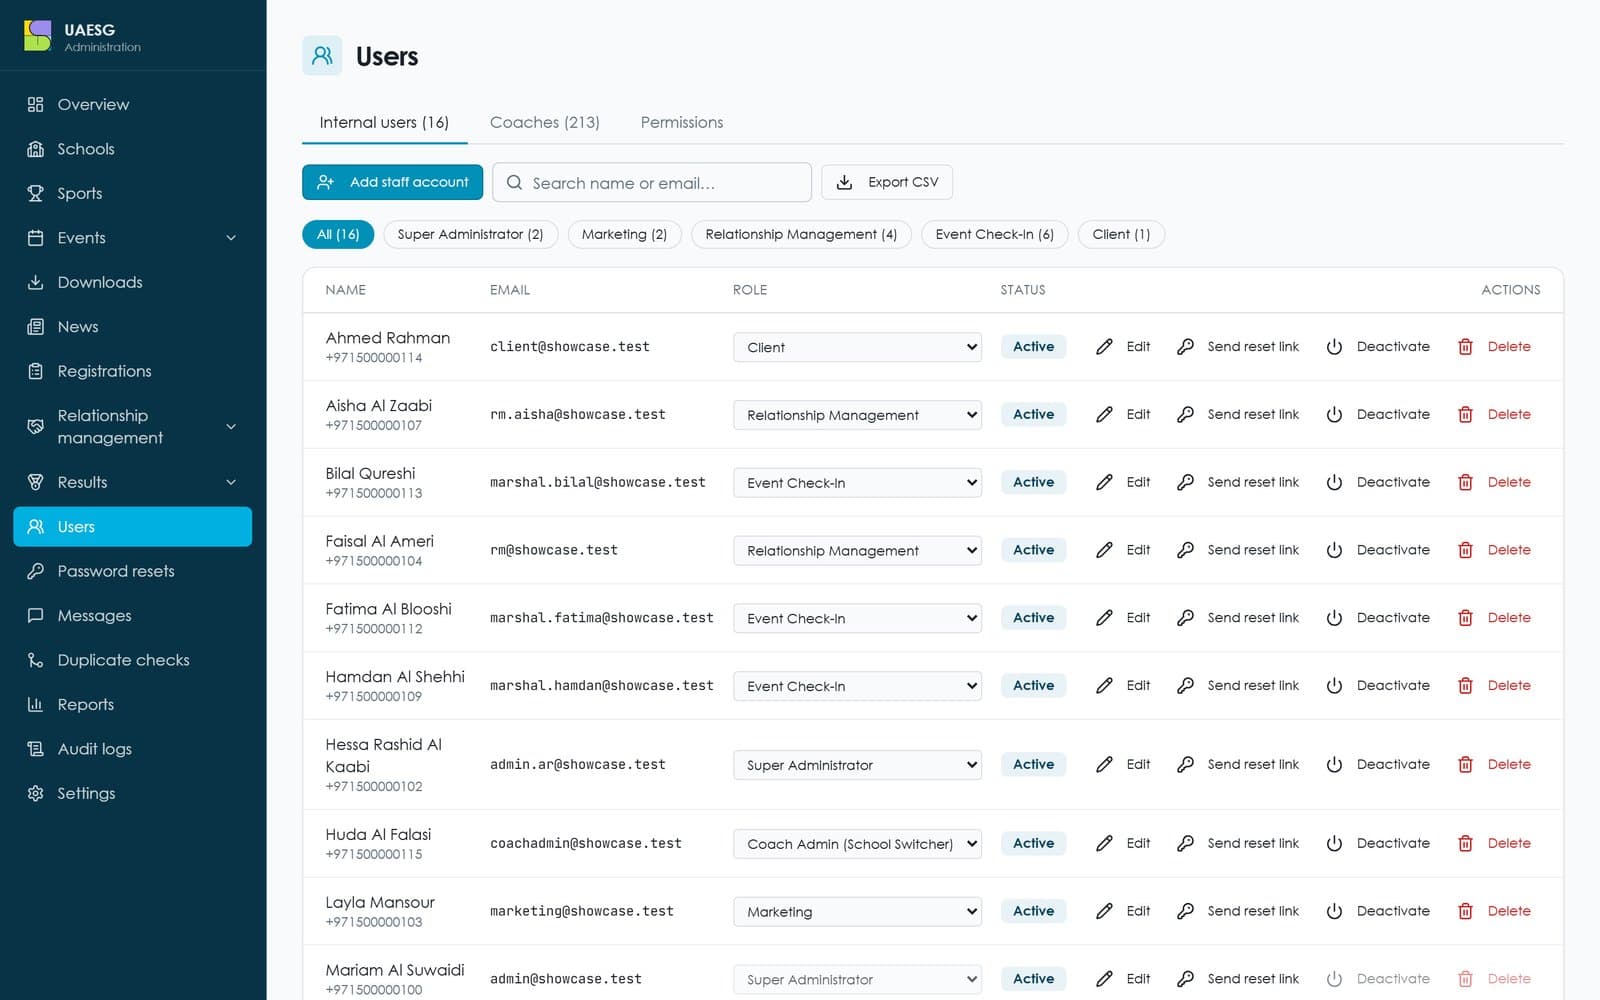Select the Internal users (16) tab
The image size is (1600, 1000).
coord(384,122)
